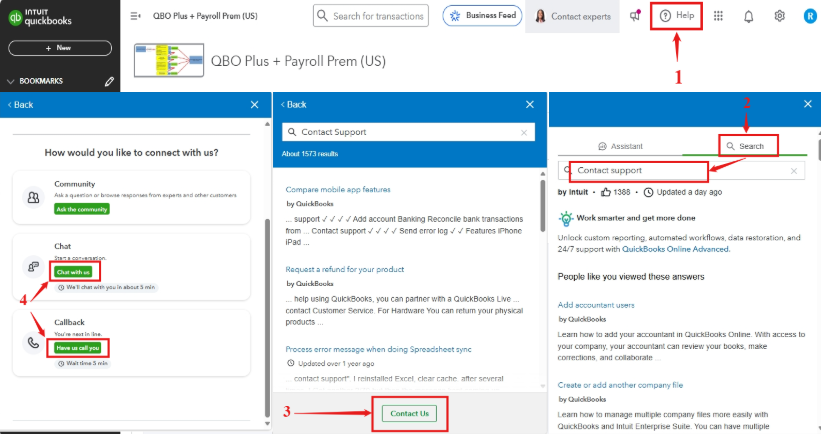
Task: Open Add accountant users article
Action: pyautogui.click(x=596, y=305)
